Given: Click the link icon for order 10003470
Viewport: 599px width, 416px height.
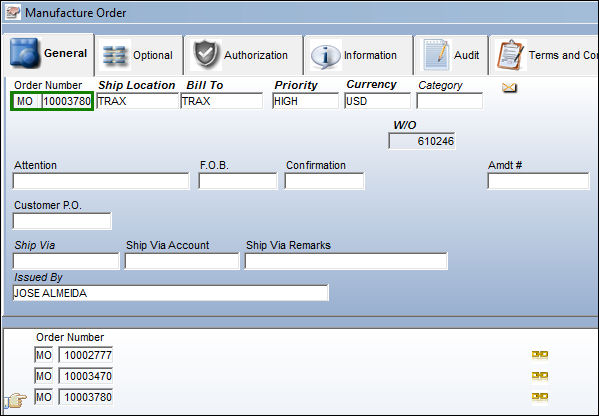Looking at the screenshot, I should (x=540, y=376).
